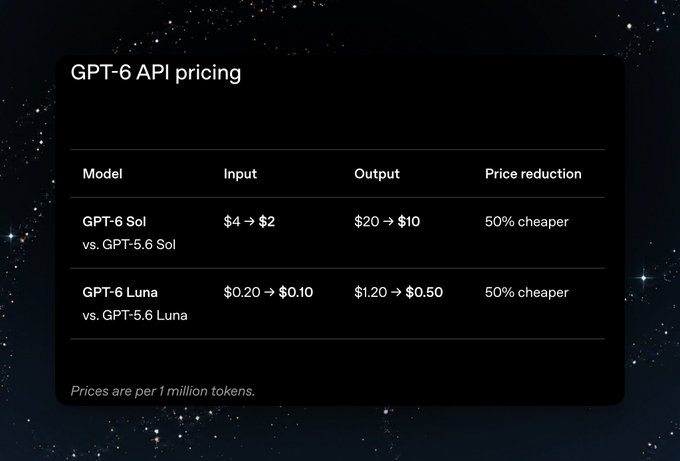
Task: Click the GPT-6 Luna model name
Action: click(120, 292)
